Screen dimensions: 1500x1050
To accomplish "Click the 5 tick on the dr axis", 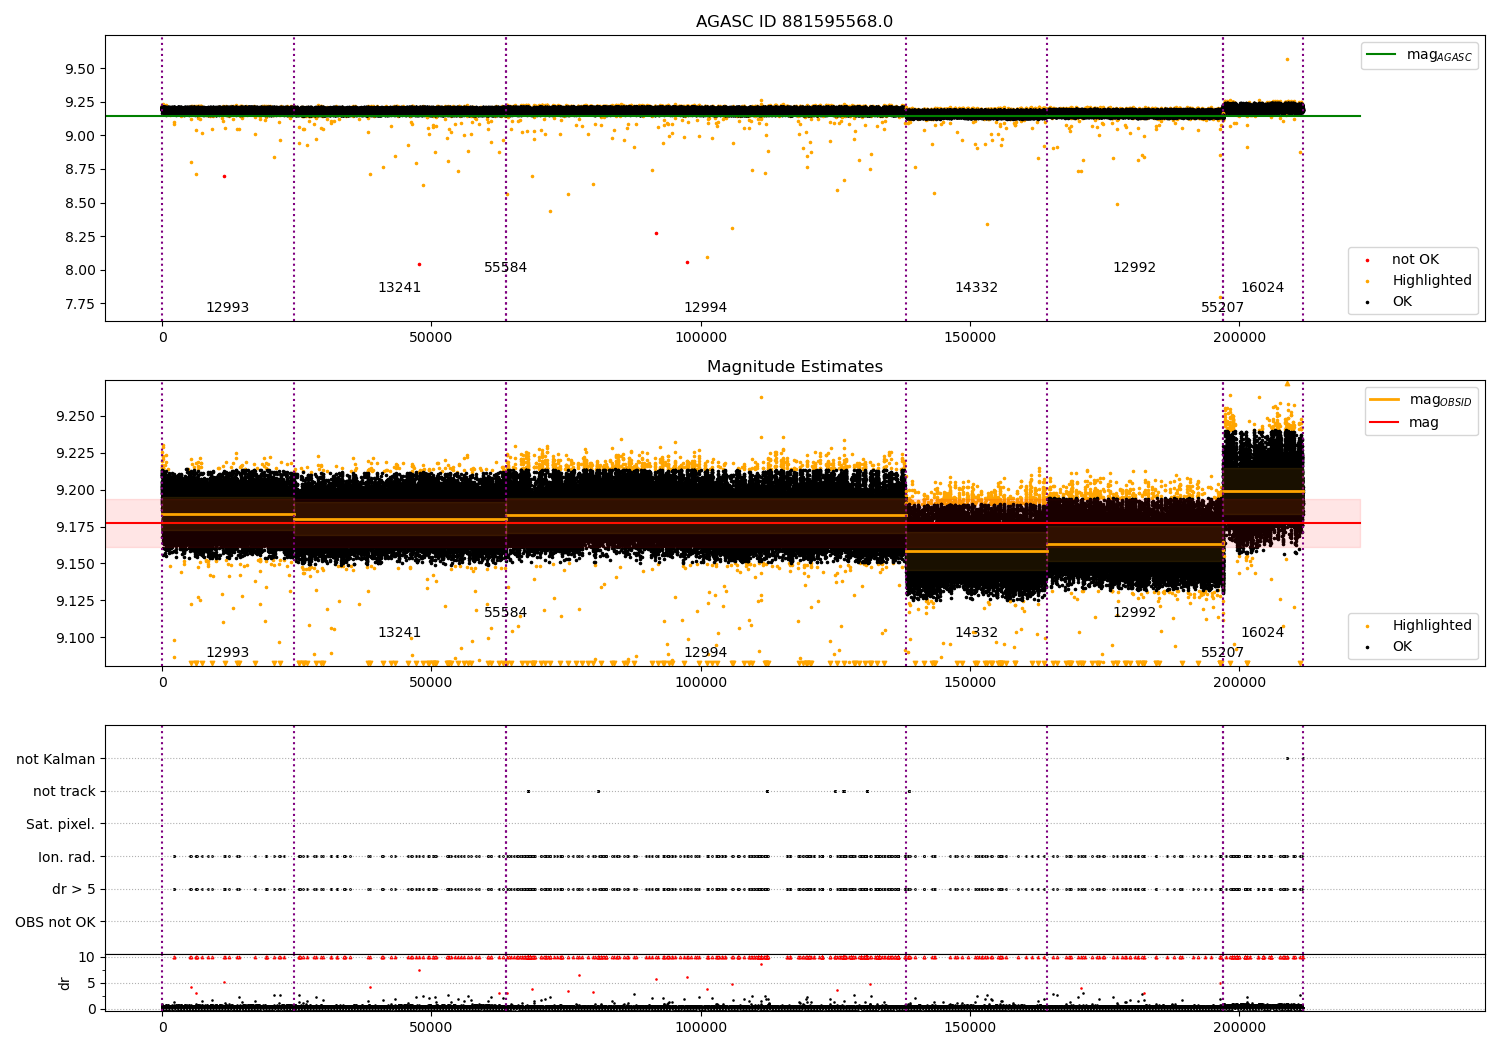I will click(91, 983).
